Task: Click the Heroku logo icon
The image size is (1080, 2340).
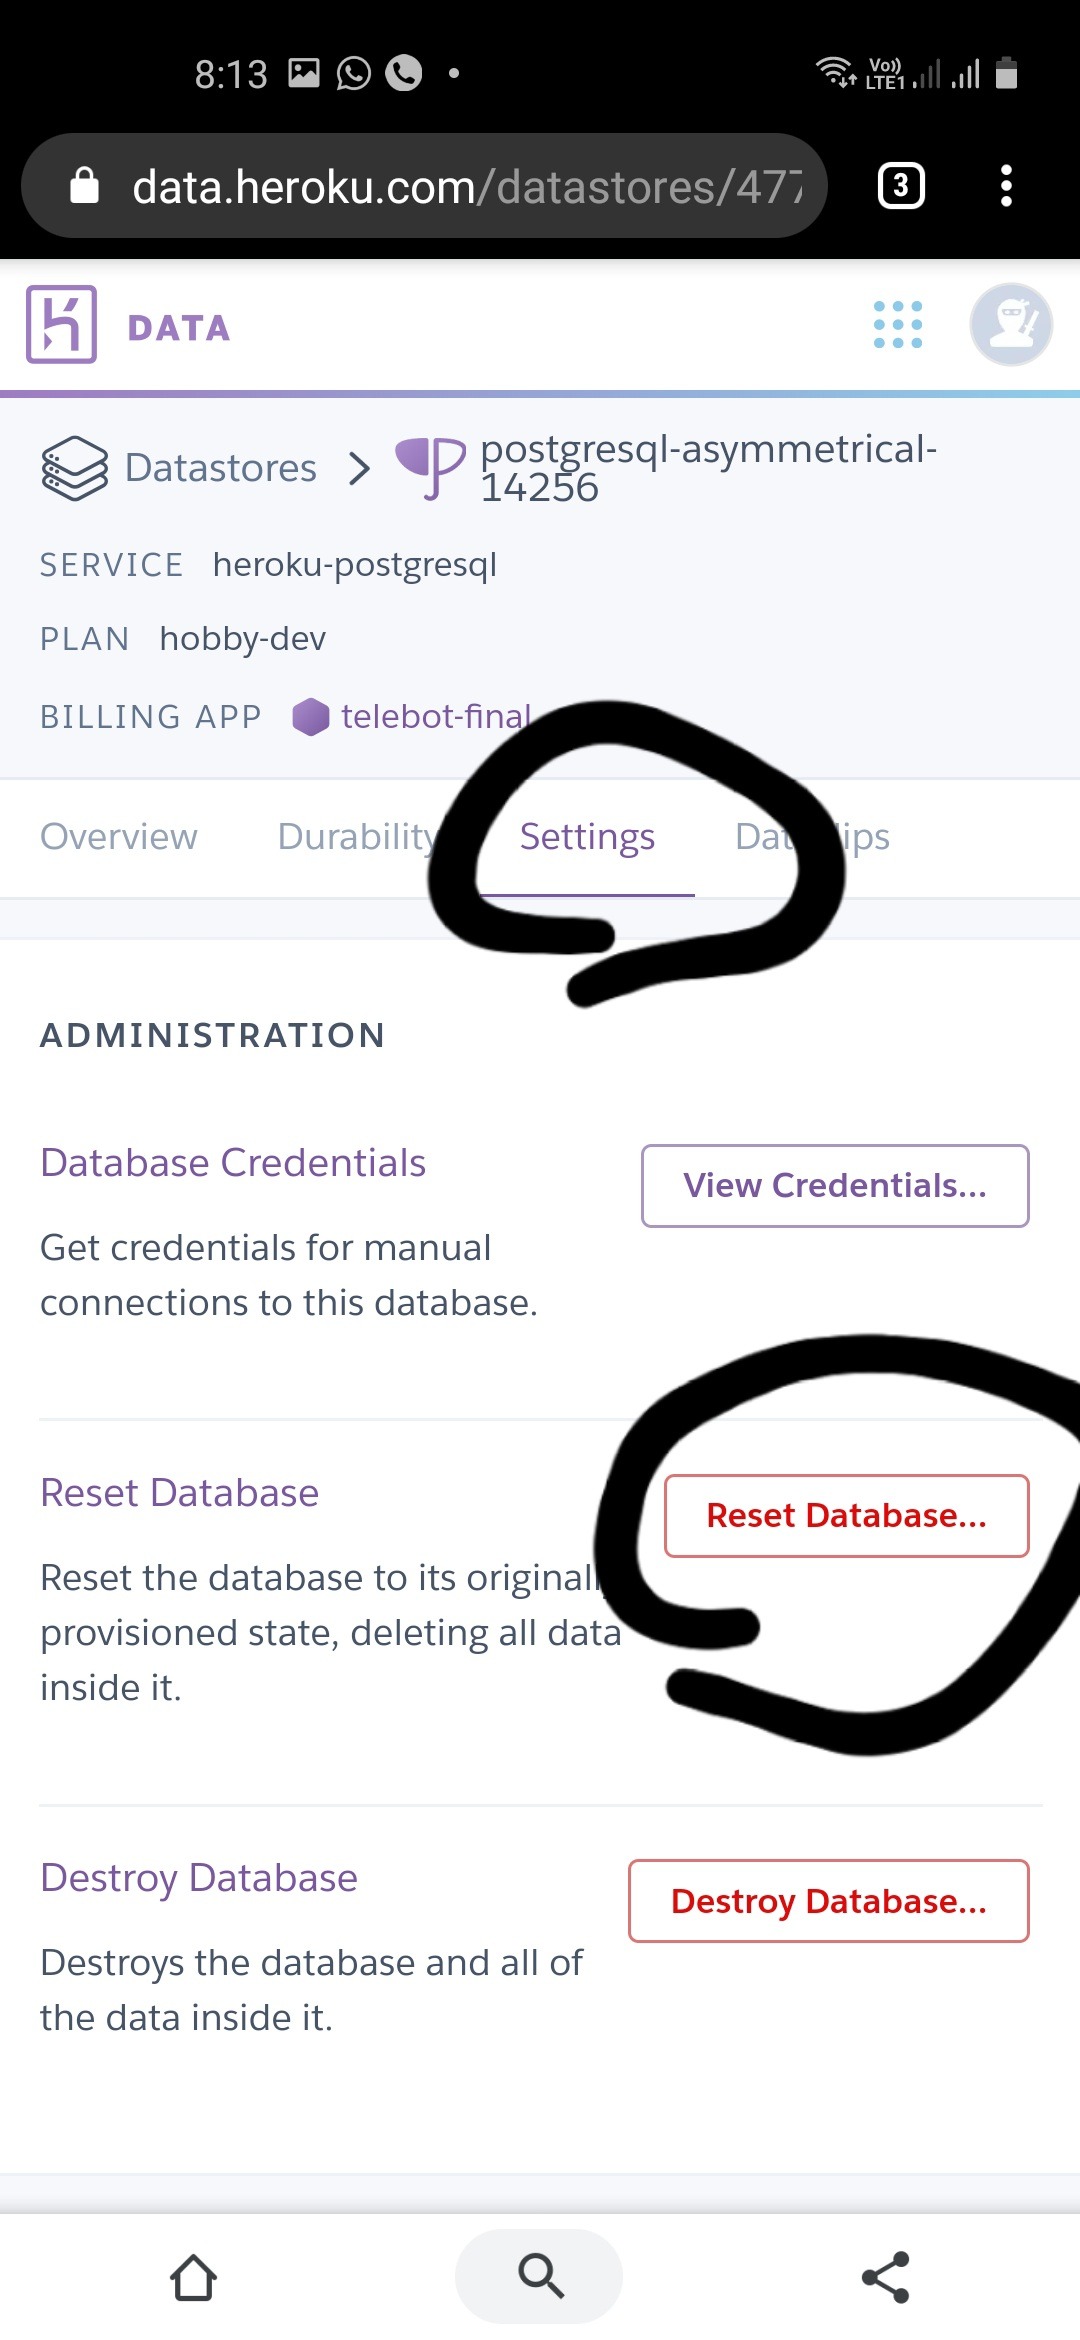Action: pos(62,324)
